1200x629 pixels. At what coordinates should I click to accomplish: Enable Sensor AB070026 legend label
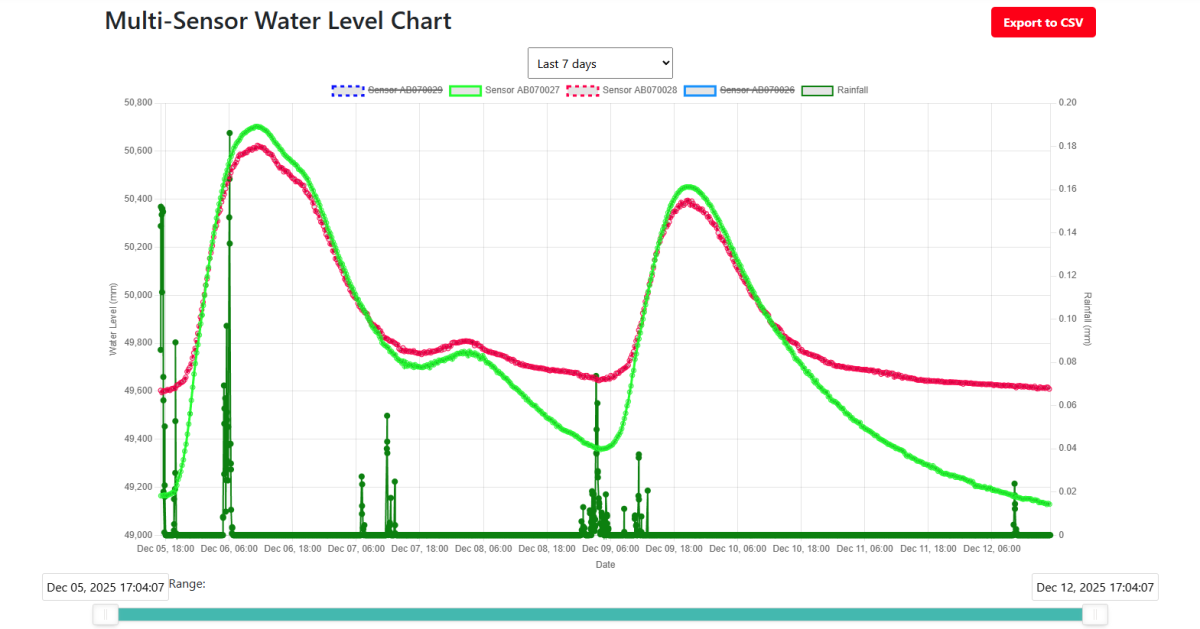coord(757,90)
